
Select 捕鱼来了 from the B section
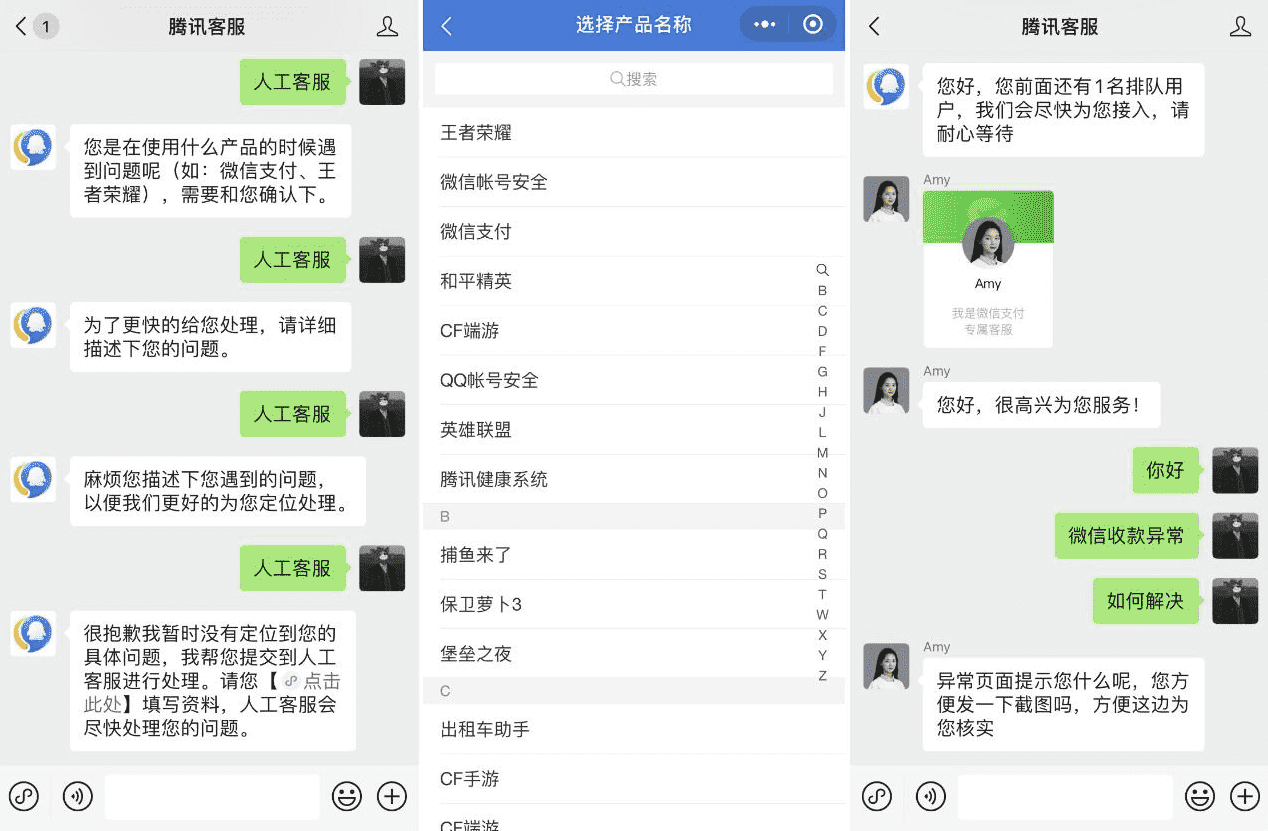[x=634, y=555]
